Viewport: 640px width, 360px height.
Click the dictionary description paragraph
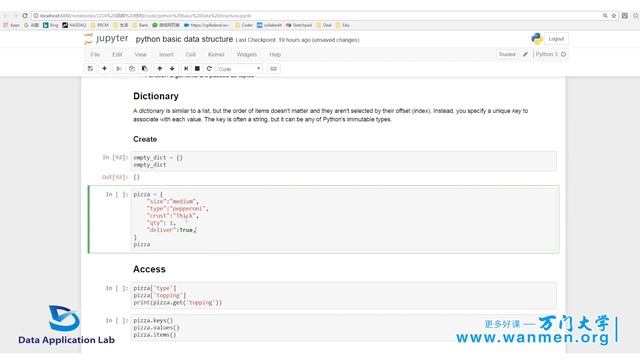click(x=330, y=115)
